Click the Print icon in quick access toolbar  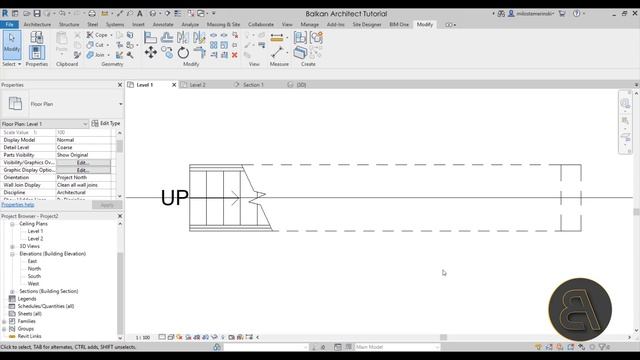tap(92, 13)
